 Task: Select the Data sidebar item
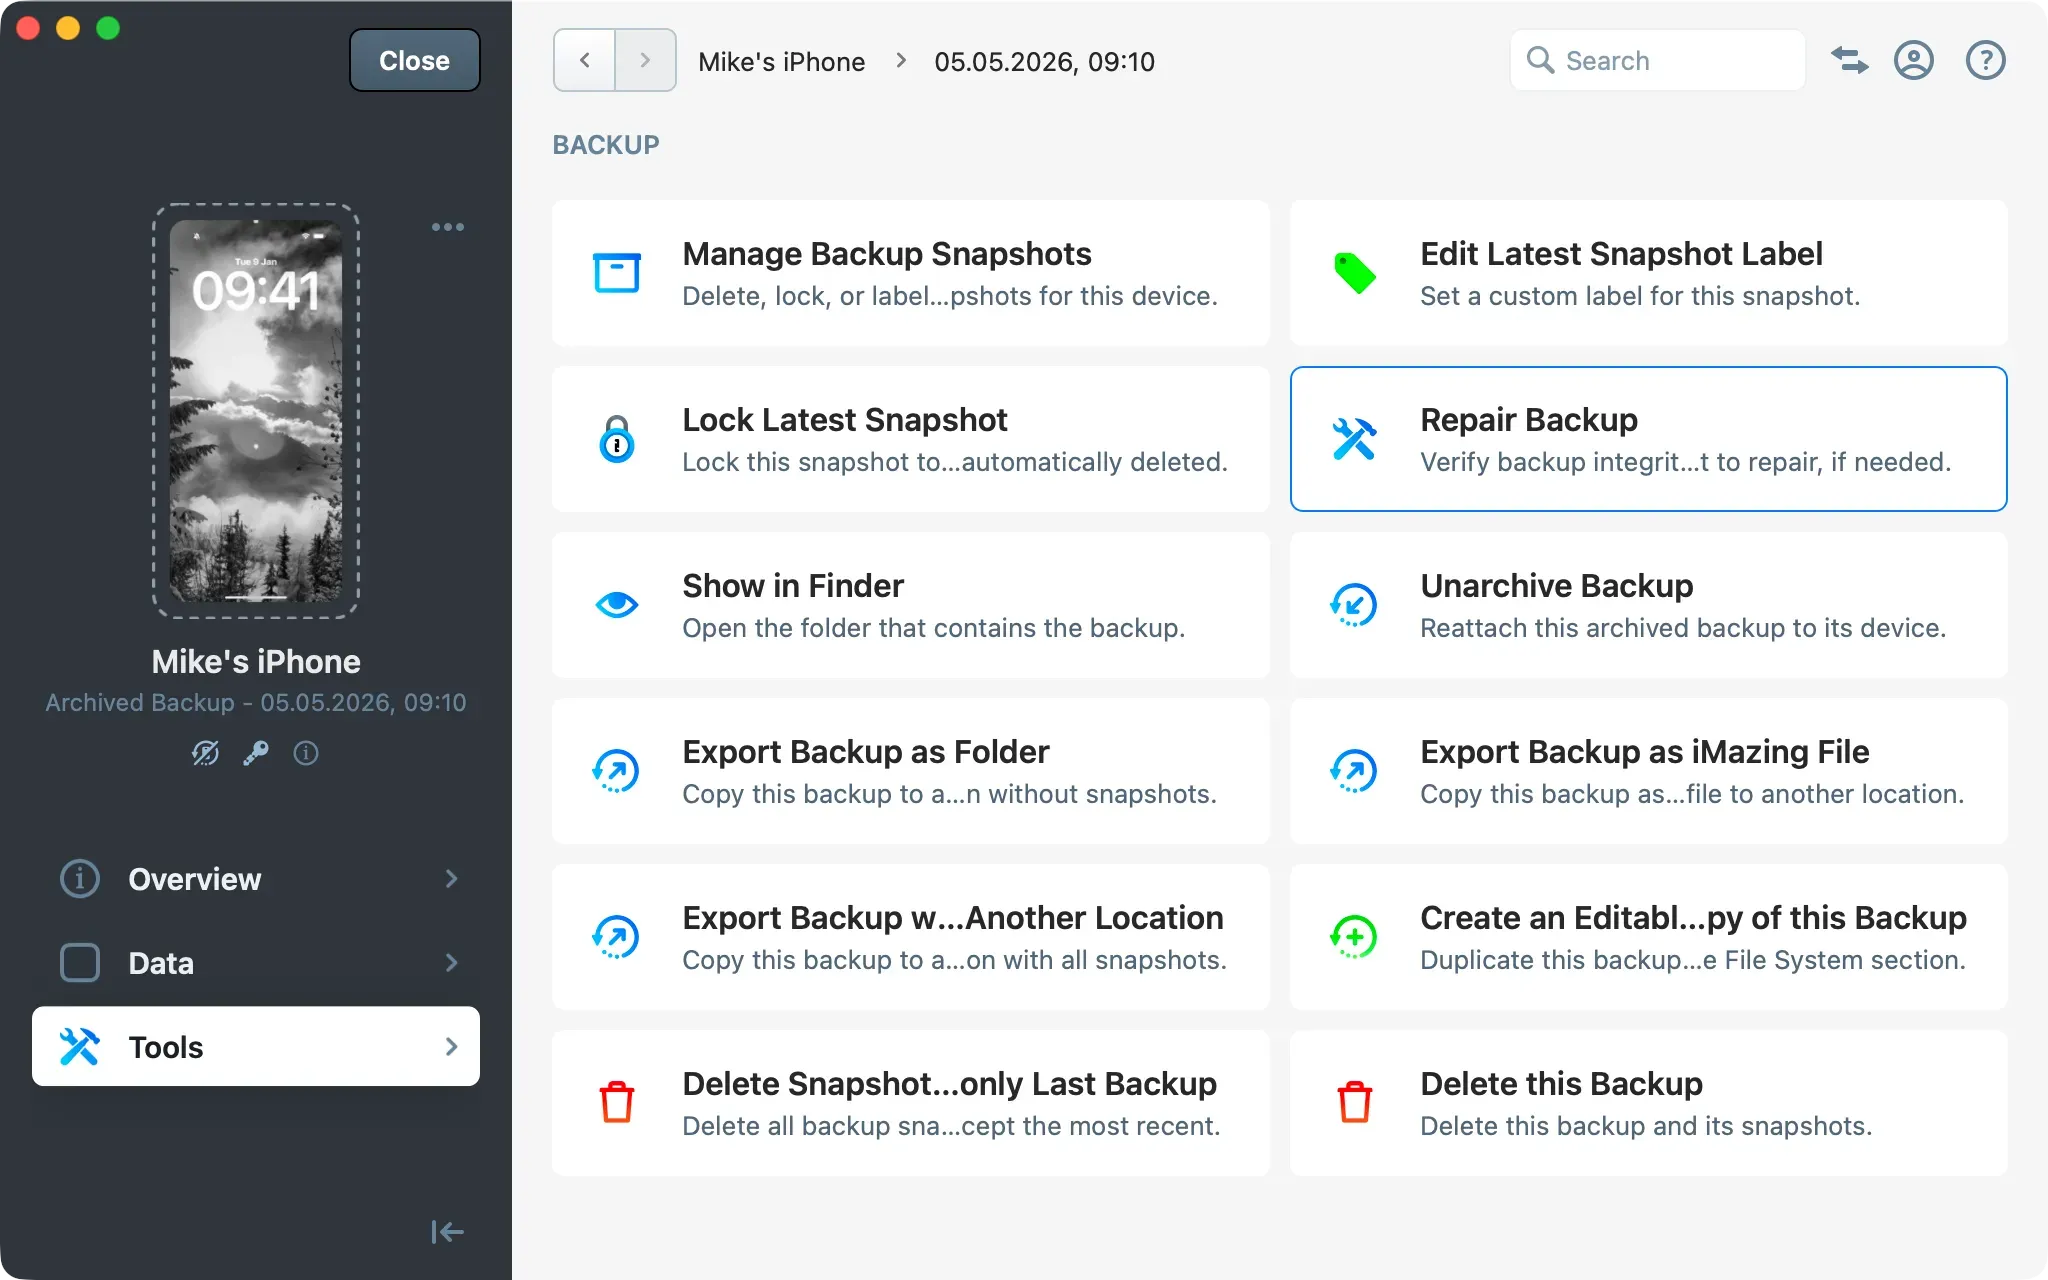(x=256, y=963)
